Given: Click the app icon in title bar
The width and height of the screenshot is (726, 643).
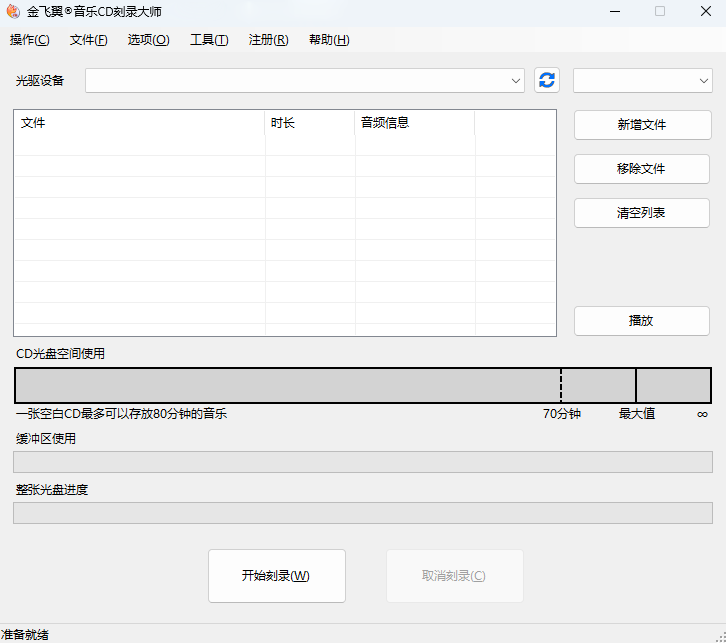Looking at the screenshot, I should [x=13, y=11].
